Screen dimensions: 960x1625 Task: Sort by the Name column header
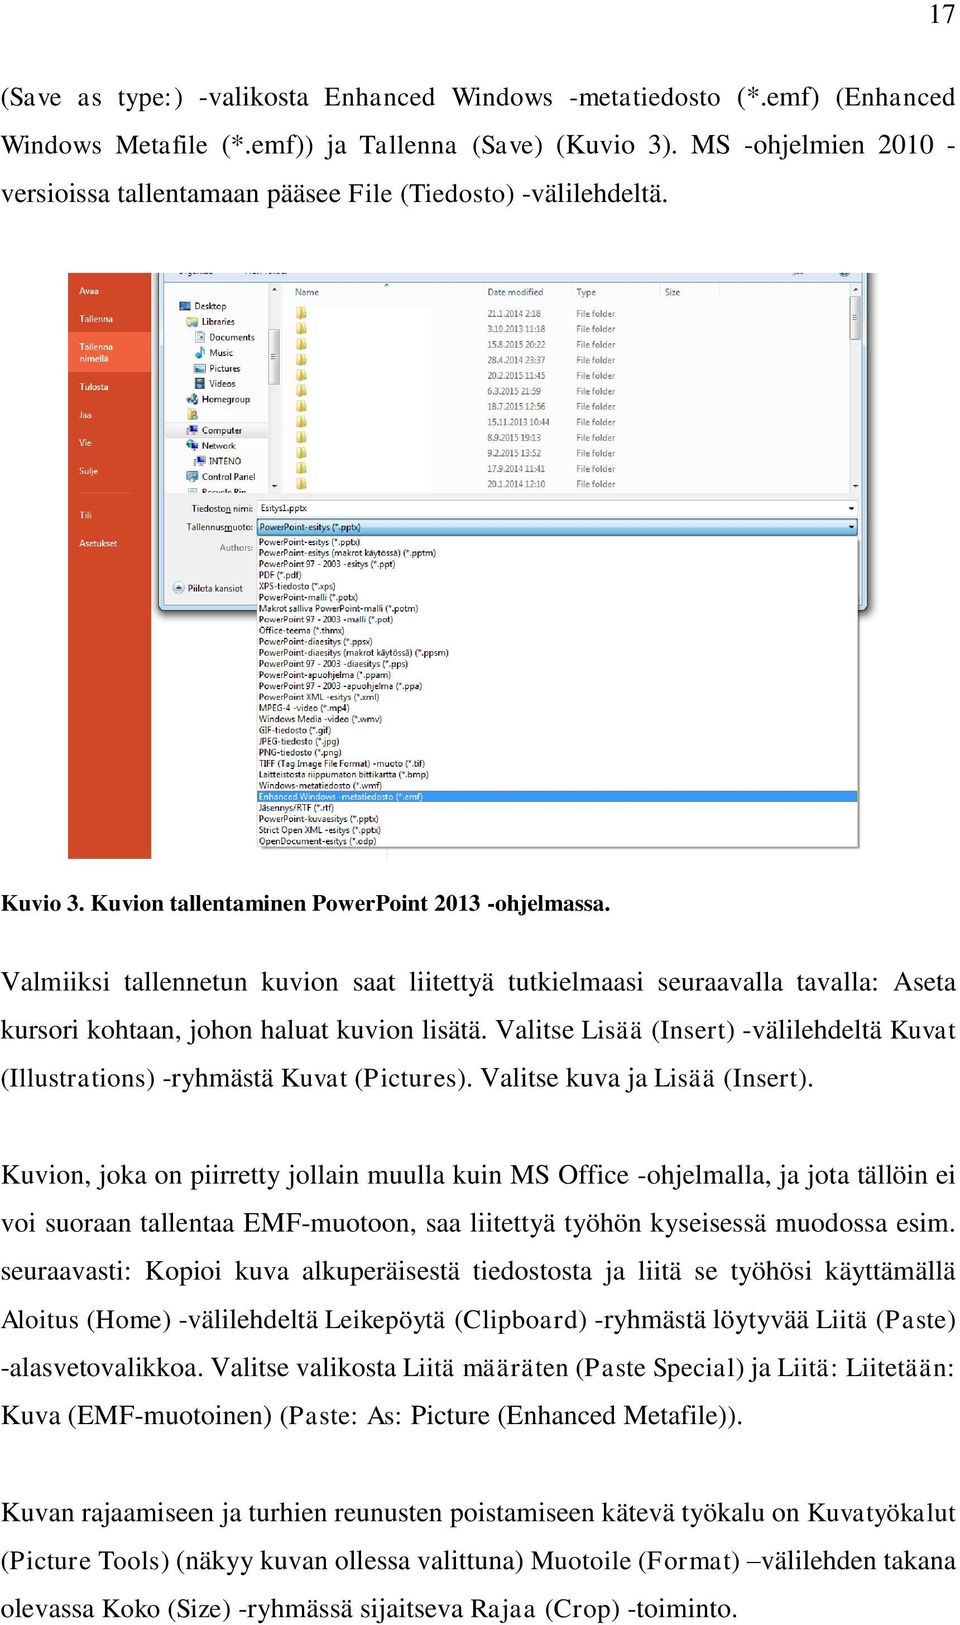point(307,293)
